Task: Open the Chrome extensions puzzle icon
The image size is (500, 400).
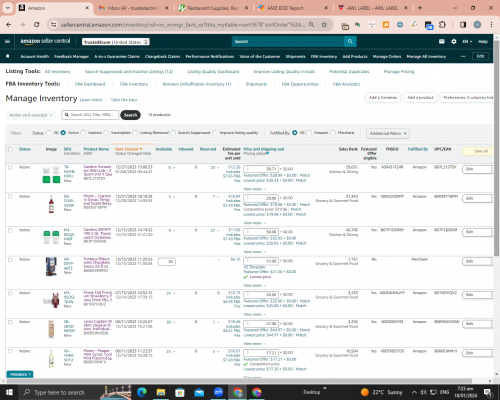Action: (442, 25)
